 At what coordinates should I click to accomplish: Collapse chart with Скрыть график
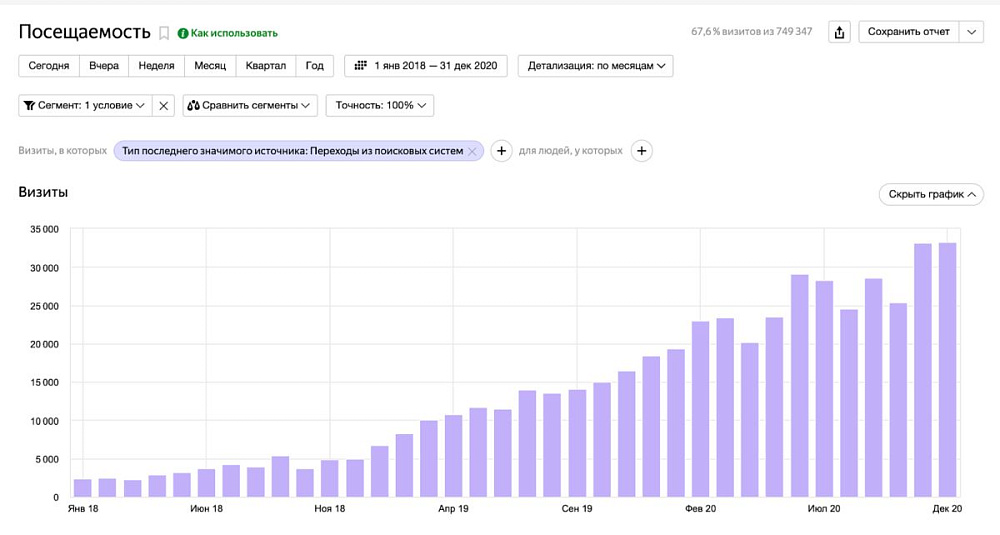pyautogui.click(x=930, y=194)
